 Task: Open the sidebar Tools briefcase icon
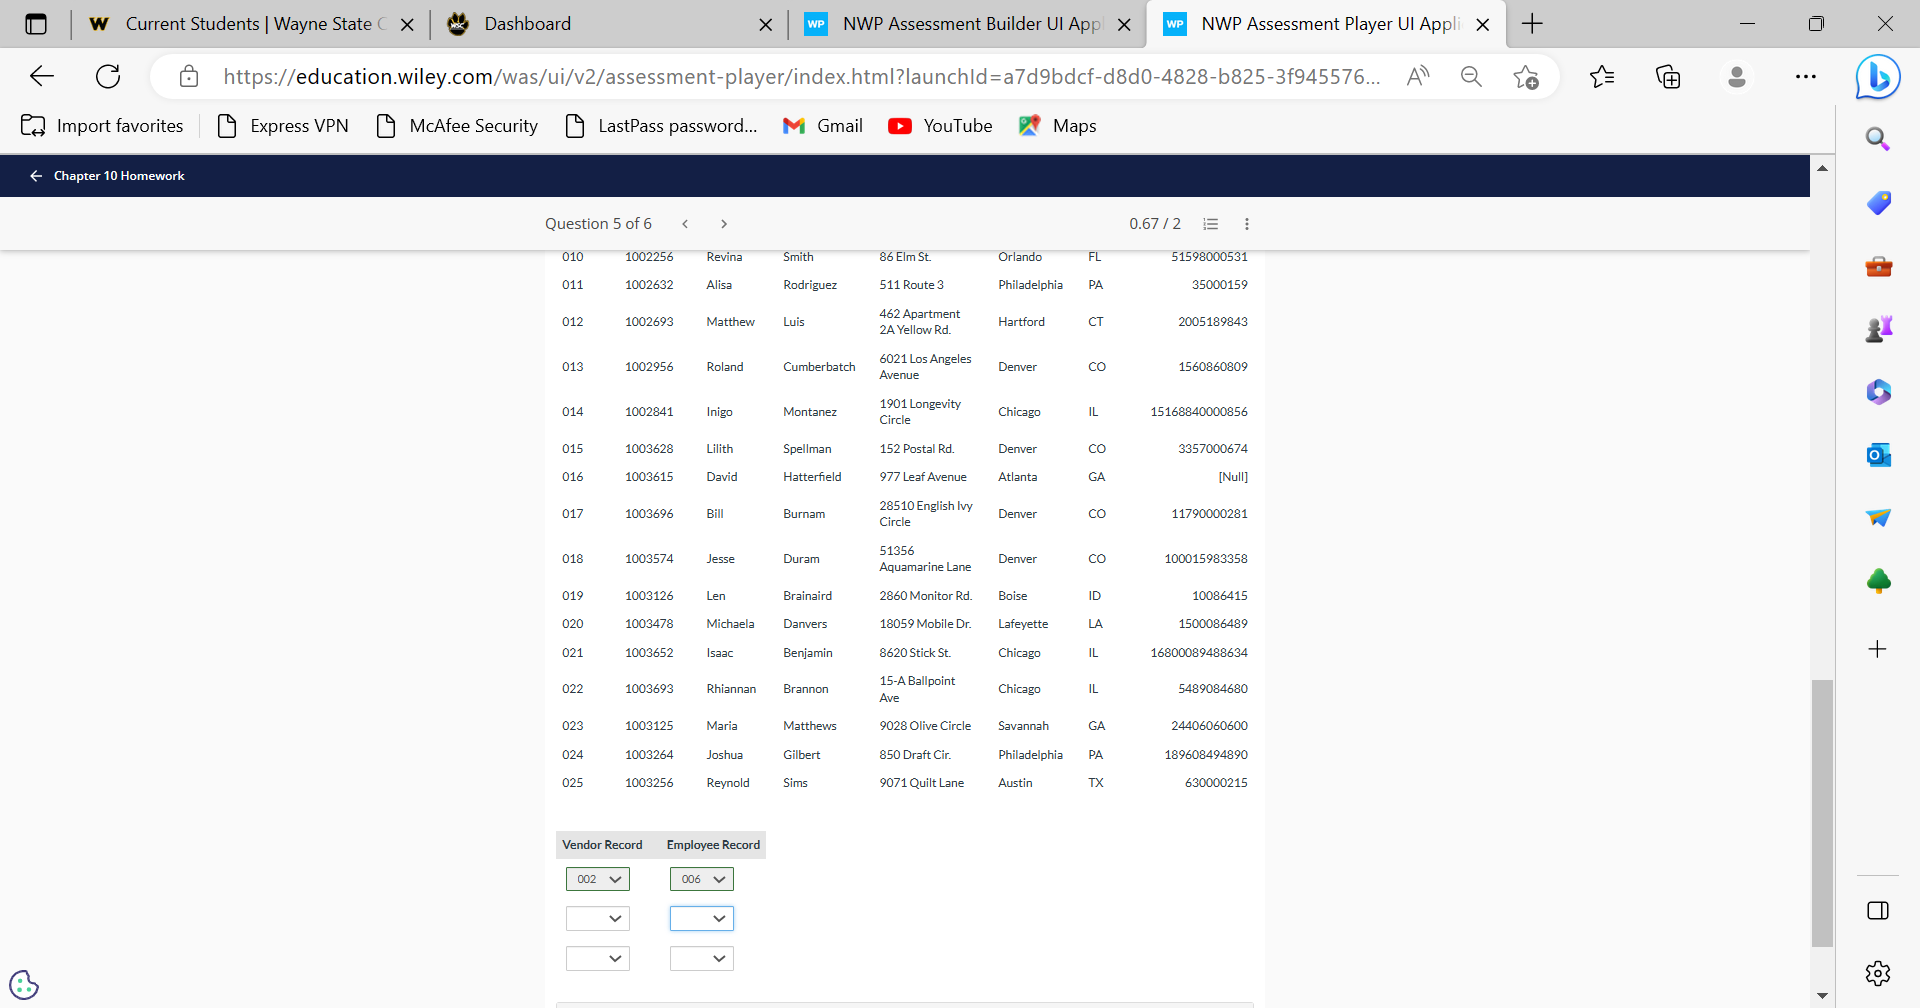(x=1878, y=266)
